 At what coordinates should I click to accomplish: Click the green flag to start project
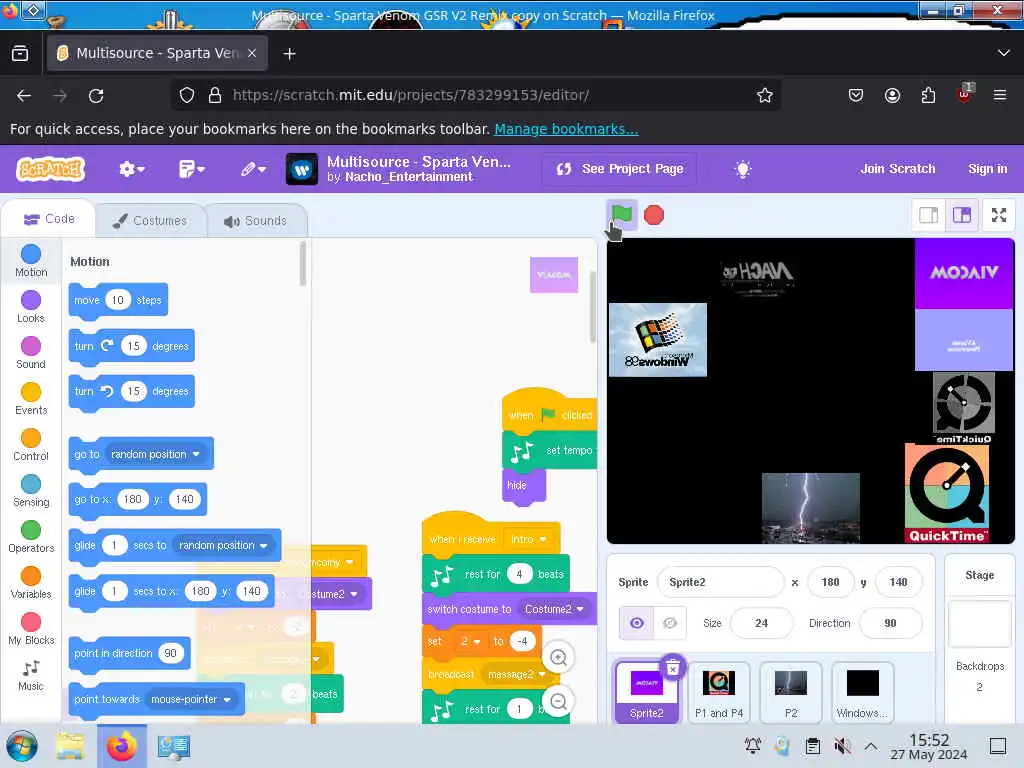point(621,214)
